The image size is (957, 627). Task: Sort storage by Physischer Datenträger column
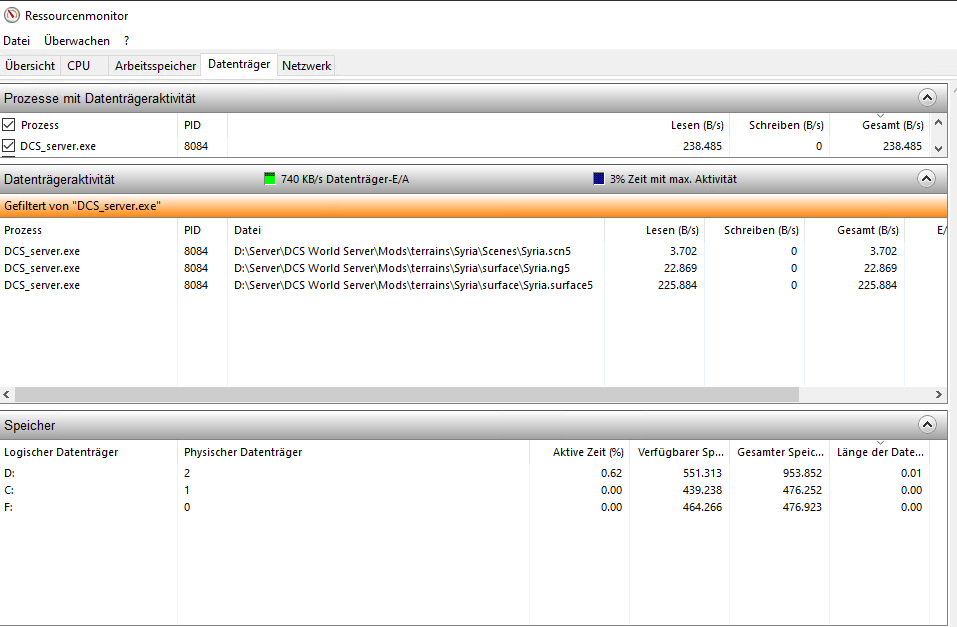[243, 452]
